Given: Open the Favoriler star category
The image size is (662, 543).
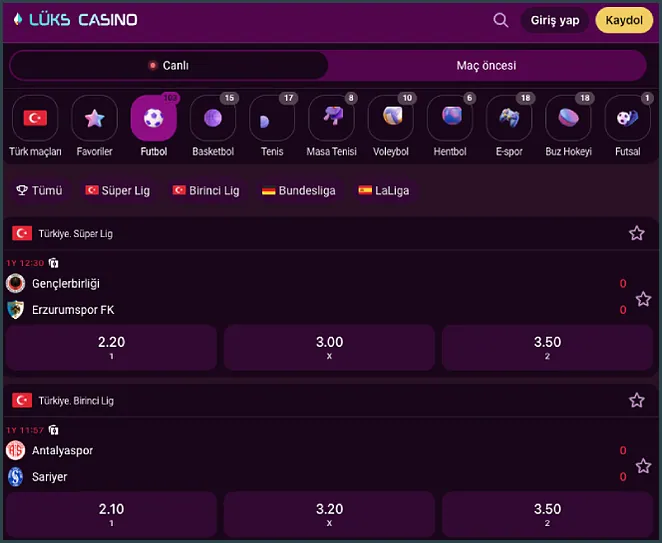Looking at the screenshot, I should coord(94,118).
